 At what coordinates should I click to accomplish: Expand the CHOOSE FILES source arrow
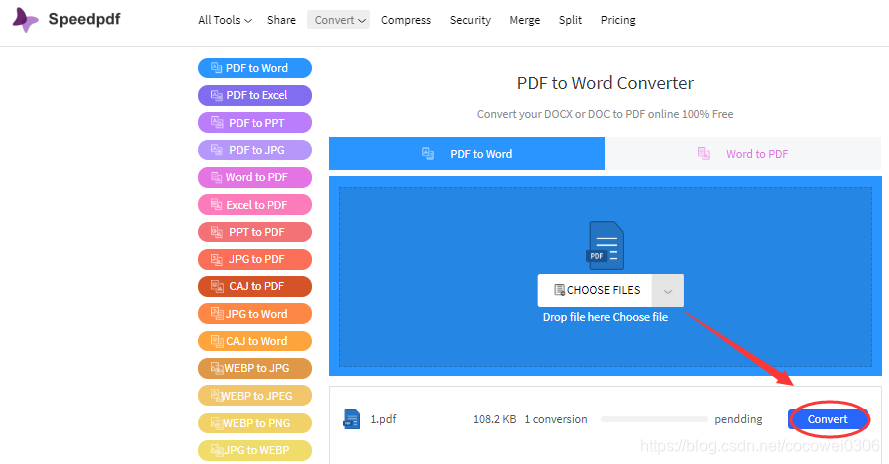[668, 290]
